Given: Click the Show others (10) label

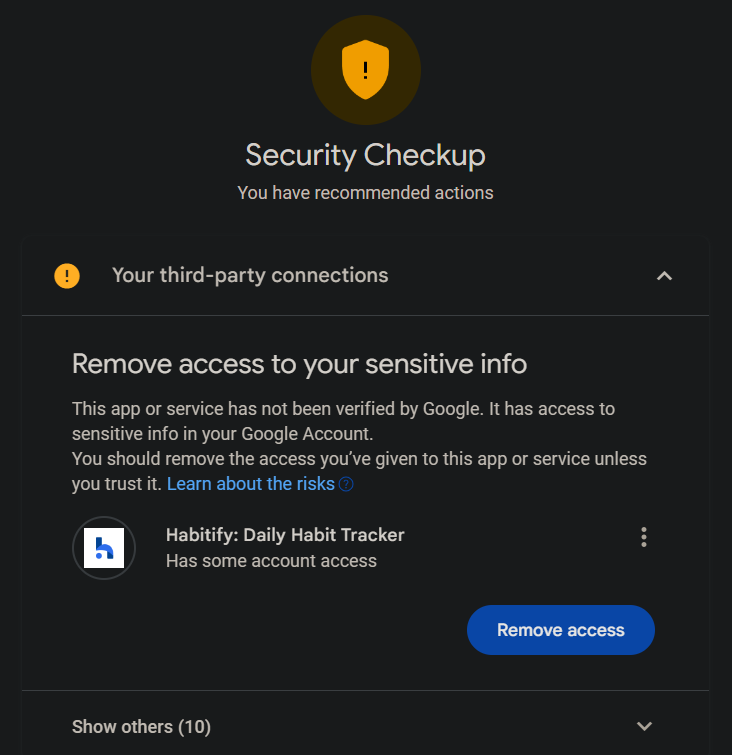Looking at the screenshot, I should 141,726.
